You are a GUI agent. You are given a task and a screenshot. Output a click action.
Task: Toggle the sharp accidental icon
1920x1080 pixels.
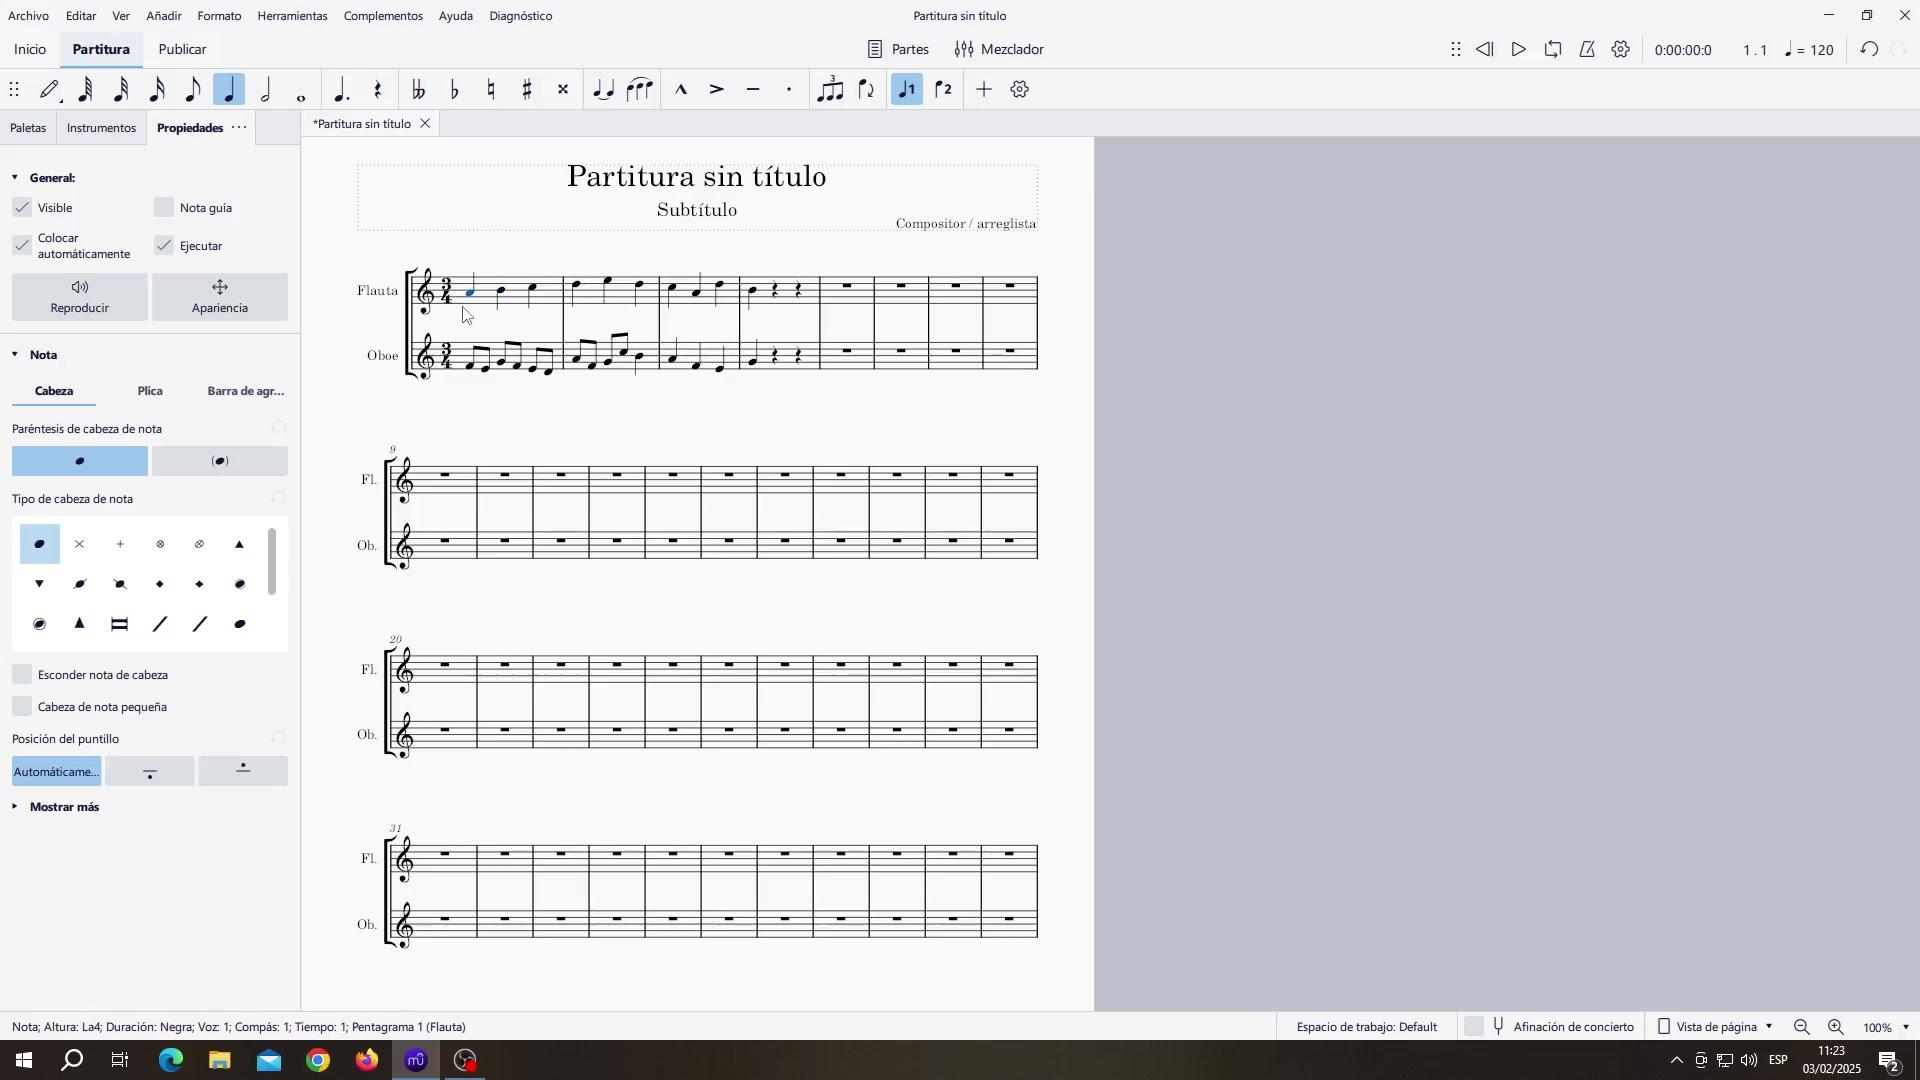[x=527, y=90]
